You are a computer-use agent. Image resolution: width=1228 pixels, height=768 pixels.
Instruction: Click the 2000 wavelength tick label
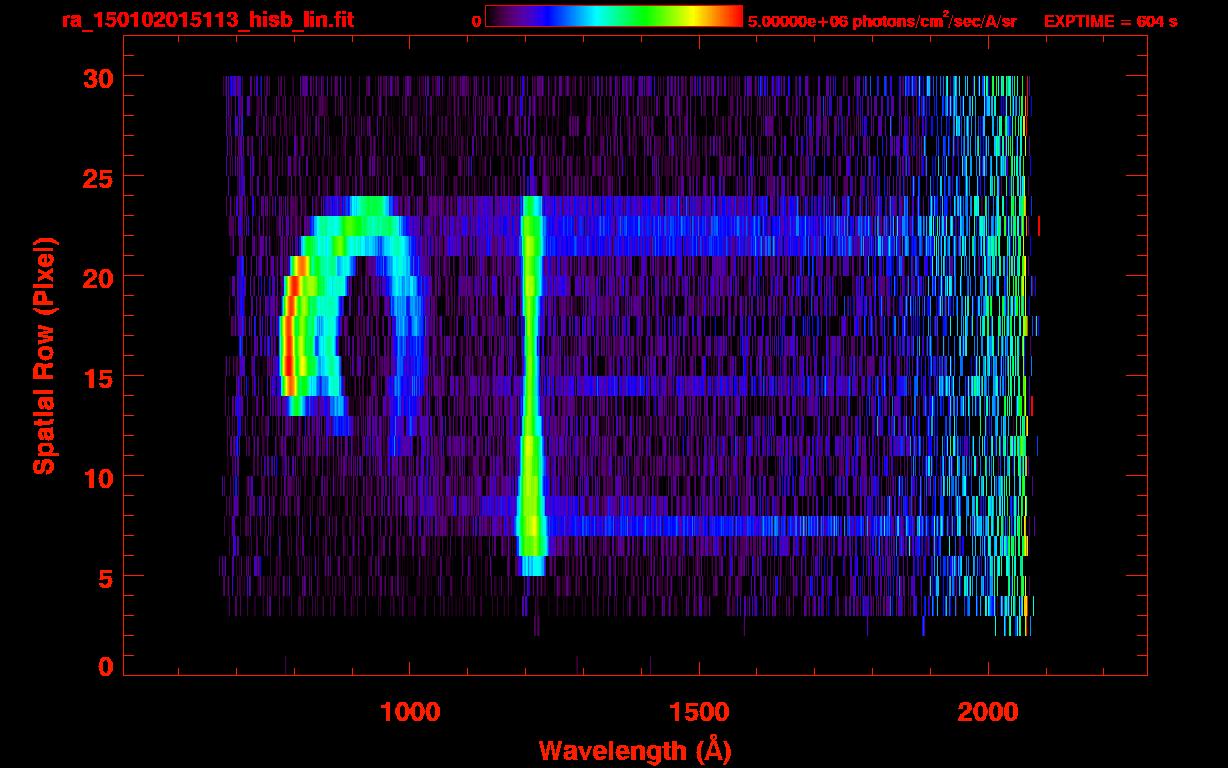click(988, 712)
